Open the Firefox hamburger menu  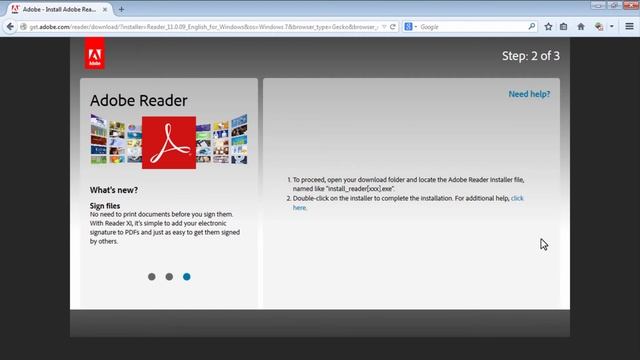629,26
